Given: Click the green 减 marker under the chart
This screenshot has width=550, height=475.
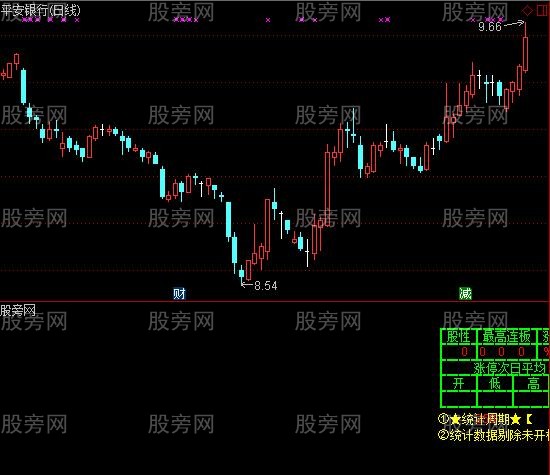Looking at the screenshot, I should 465,293.
